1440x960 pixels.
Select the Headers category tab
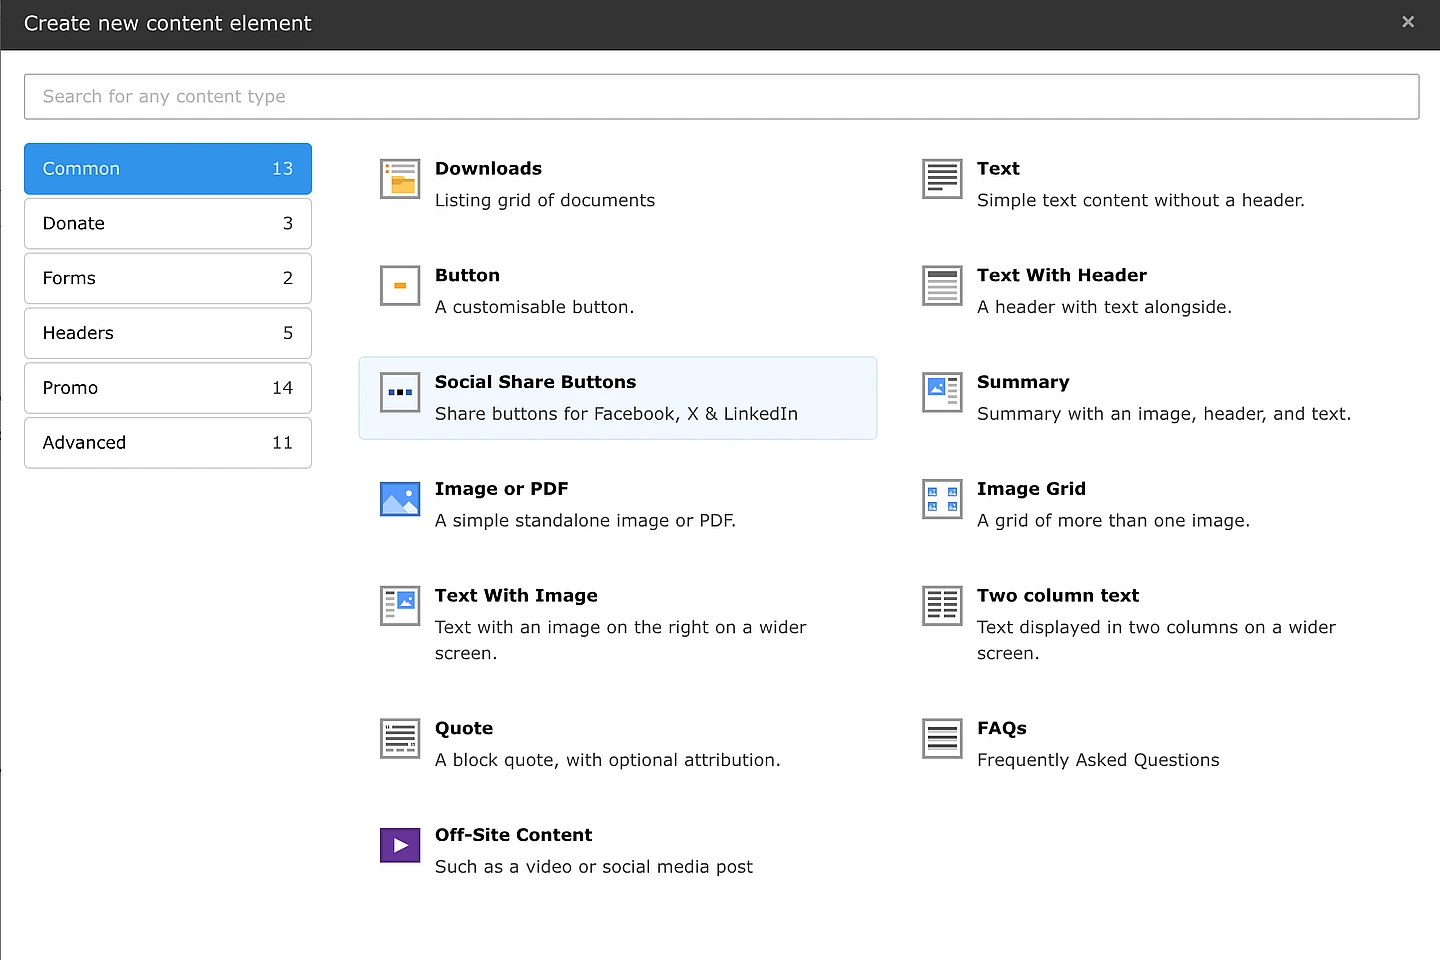[x=168, y=333]
